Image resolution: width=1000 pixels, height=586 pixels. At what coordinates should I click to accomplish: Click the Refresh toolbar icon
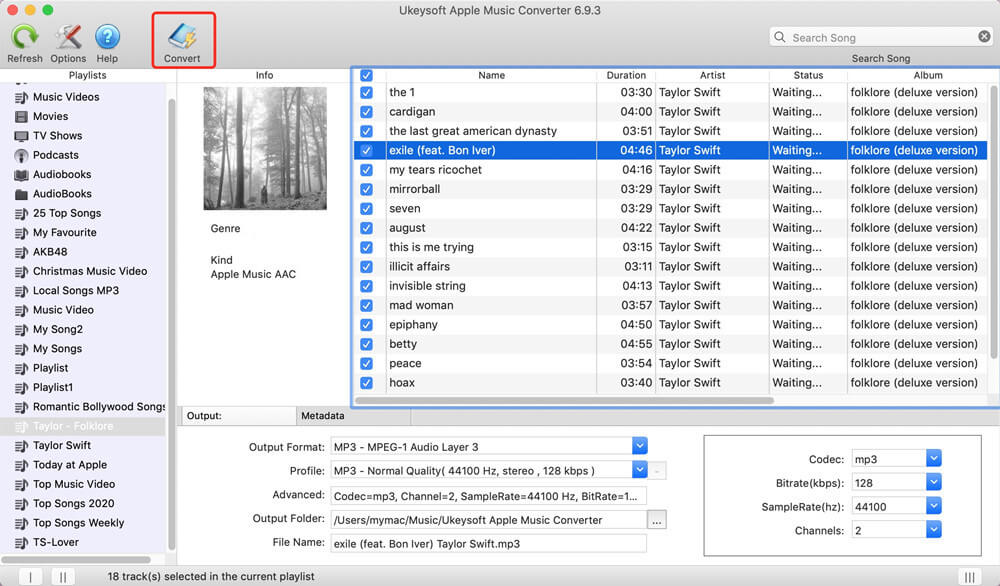pyautogui.click(x=25, y=38)
